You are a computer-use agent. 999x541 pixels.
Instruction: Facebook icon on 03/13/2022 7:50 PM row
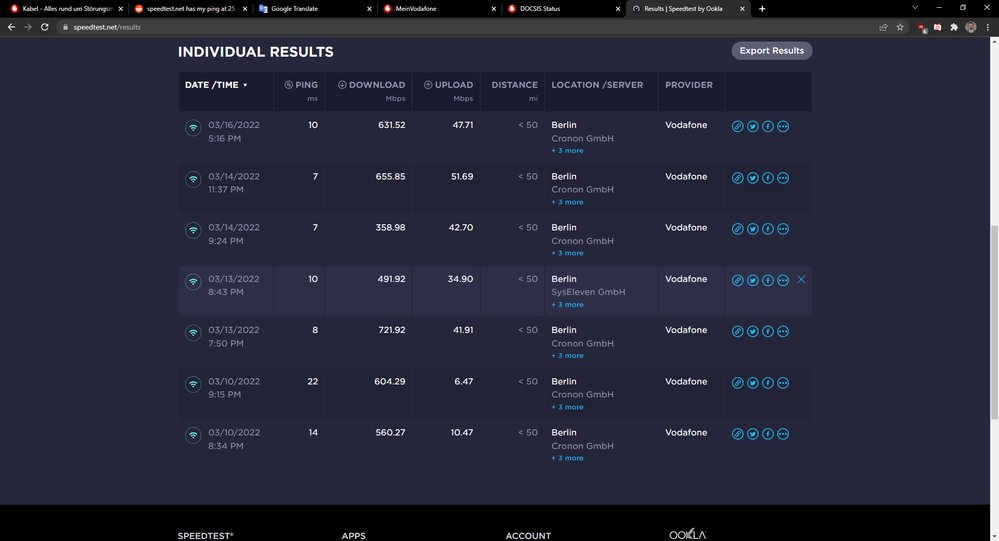[x=768, y=331]
